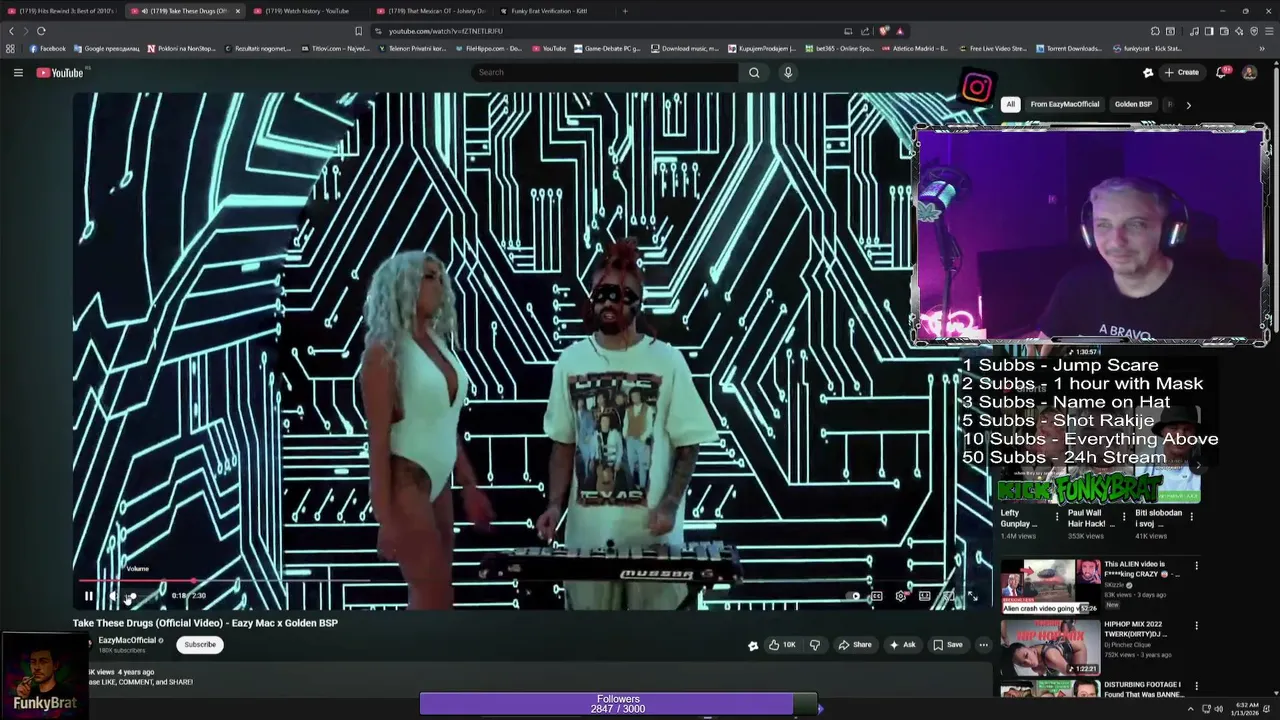Dislike the video with the thumbs-down
This screenshot has height=720, width=1280.
(x=815, y=645)
